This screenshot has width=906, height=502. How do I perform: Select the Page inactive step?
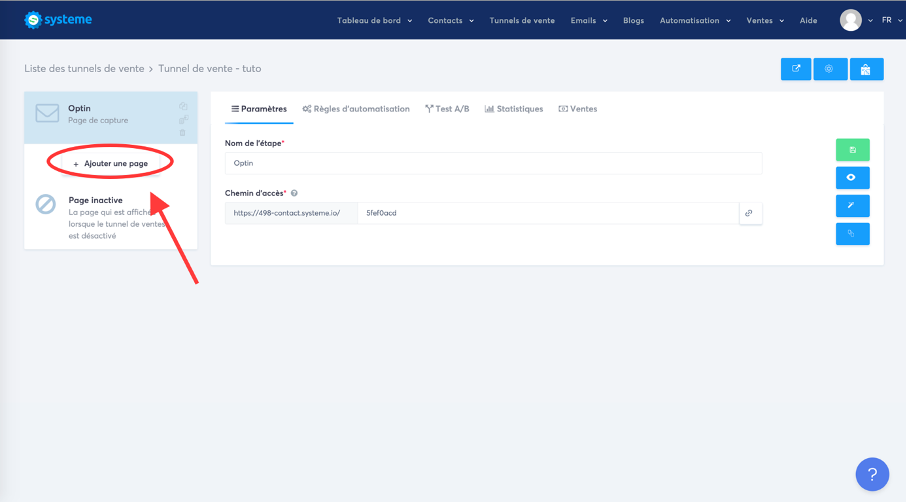[x=110, y=217]
